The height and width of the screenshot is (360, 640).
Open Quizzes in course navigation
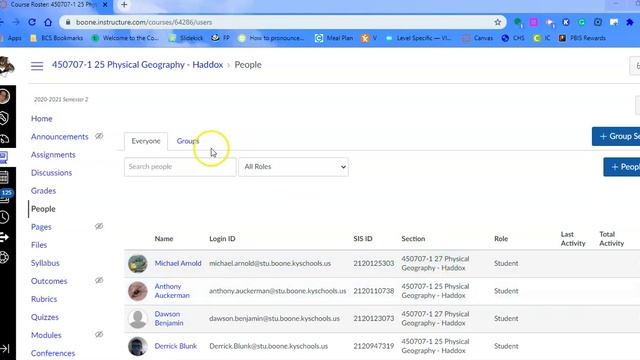45,317
